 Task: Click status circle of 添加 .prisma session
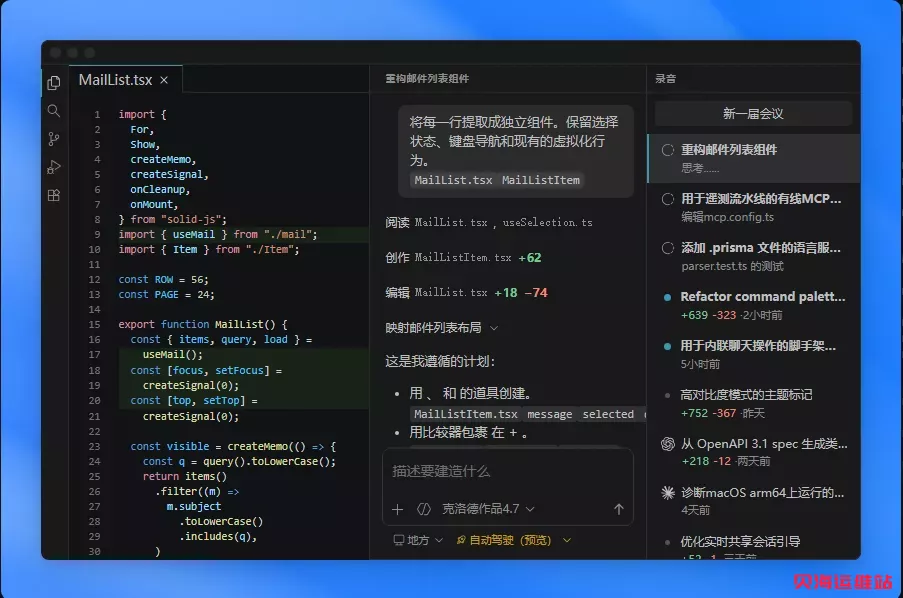667,248
